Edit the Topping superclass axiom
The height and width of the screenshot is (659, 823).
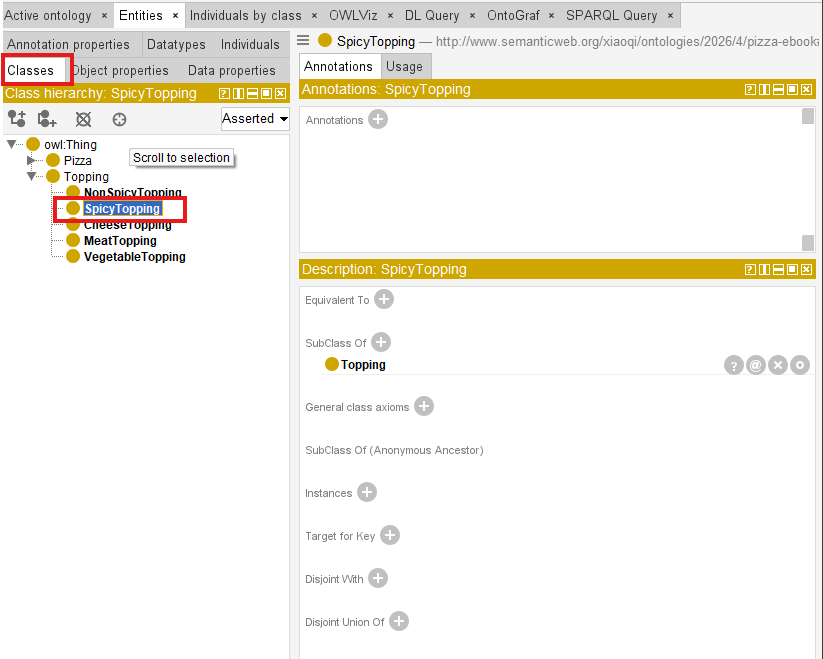(x=800, y=365)
